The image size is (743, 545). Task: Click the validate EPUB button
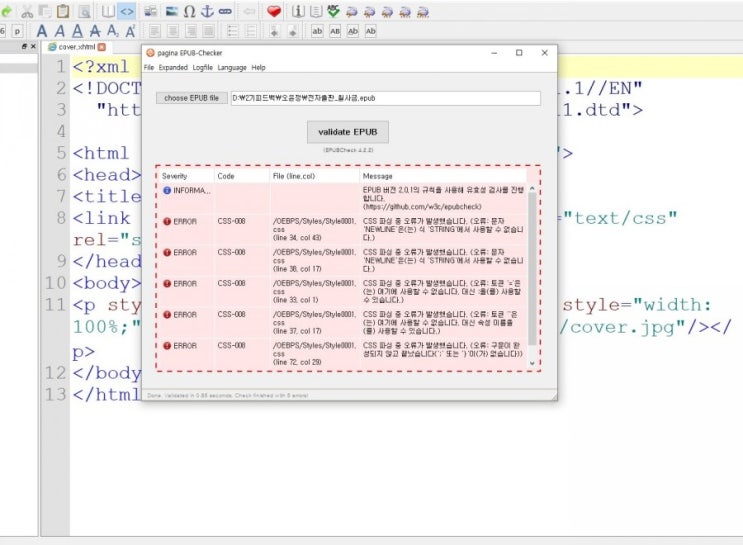pos(348,132)
